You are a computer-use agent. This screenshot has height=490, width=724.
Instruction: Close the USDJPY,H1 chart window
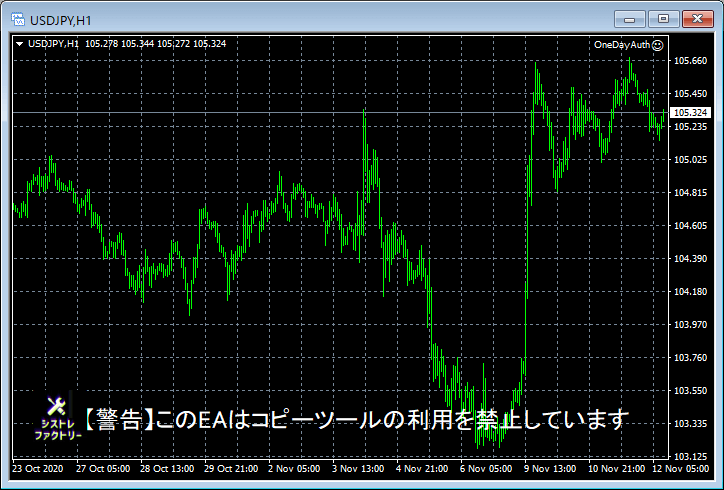(x=698, y=19)
